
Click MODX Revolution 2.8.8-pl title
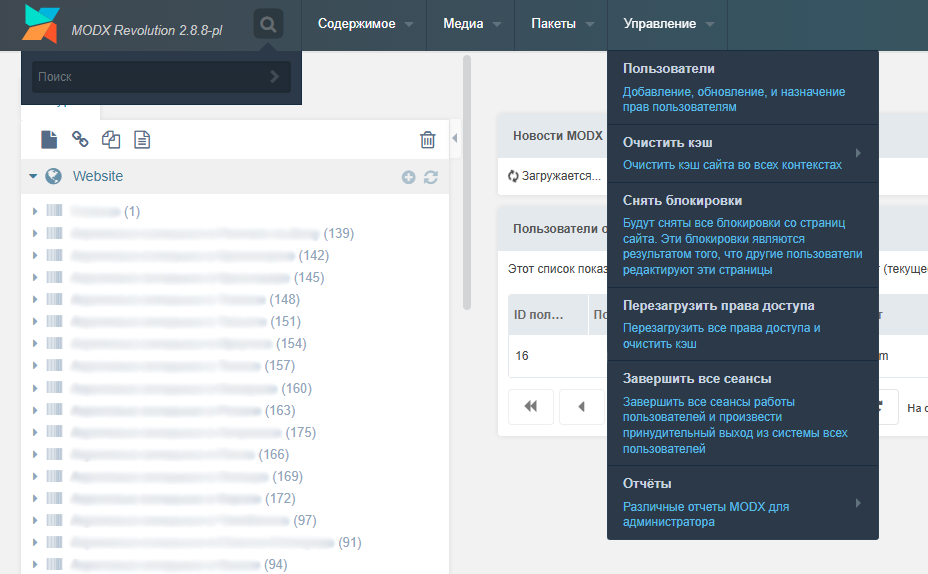point(146,30)
